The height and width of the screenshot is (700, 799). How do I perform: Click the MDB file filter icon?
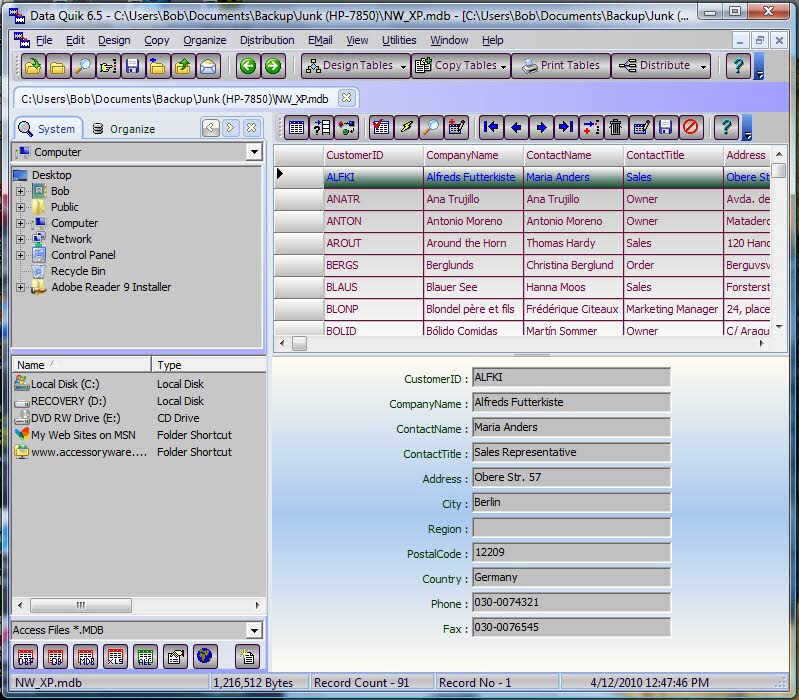pos(86,657)
